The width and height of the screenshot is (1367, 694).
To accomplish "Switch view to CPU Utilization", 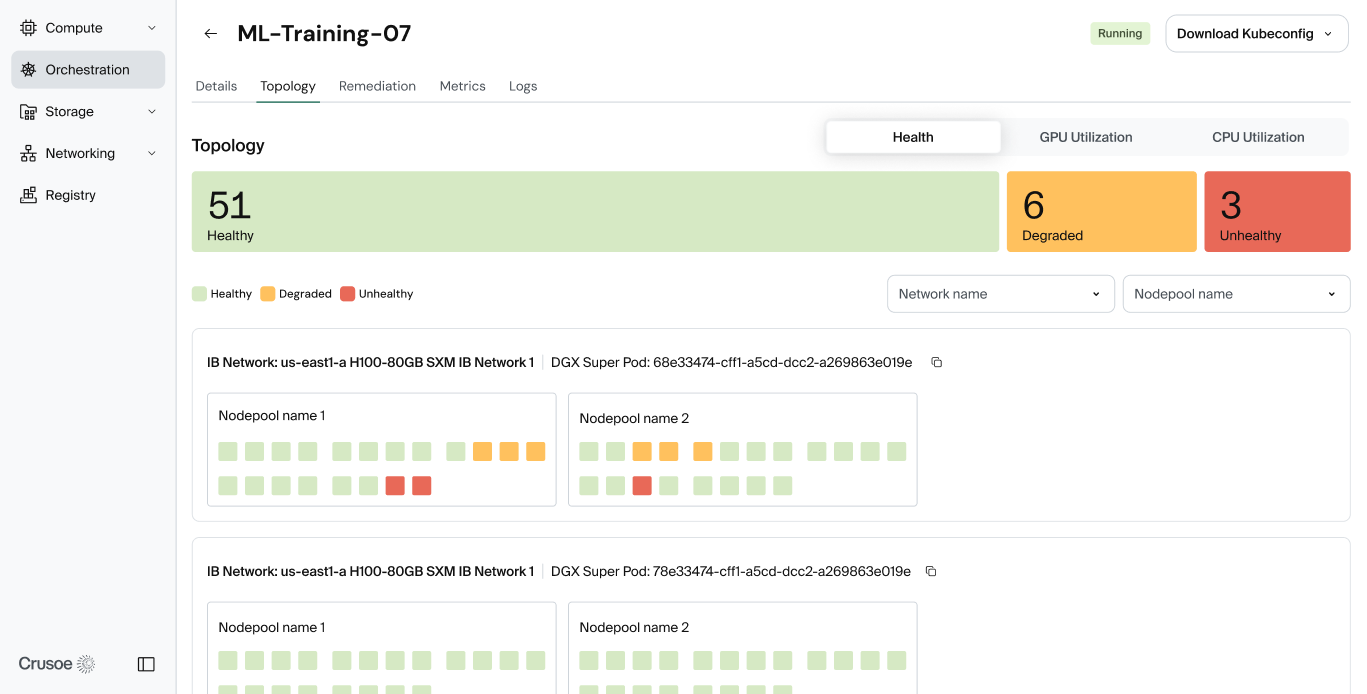I will [x=1258, y=137].
